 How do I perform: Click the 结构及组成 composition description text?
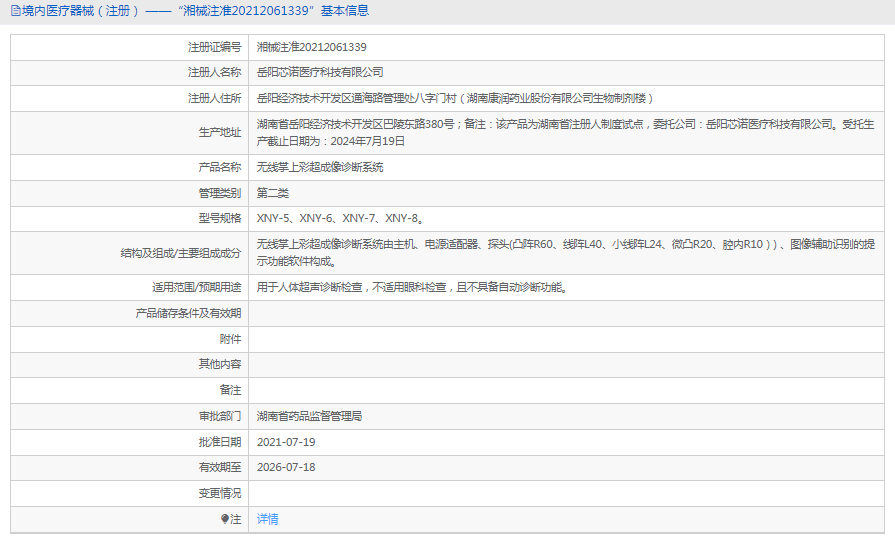click(x=565, y=252)
